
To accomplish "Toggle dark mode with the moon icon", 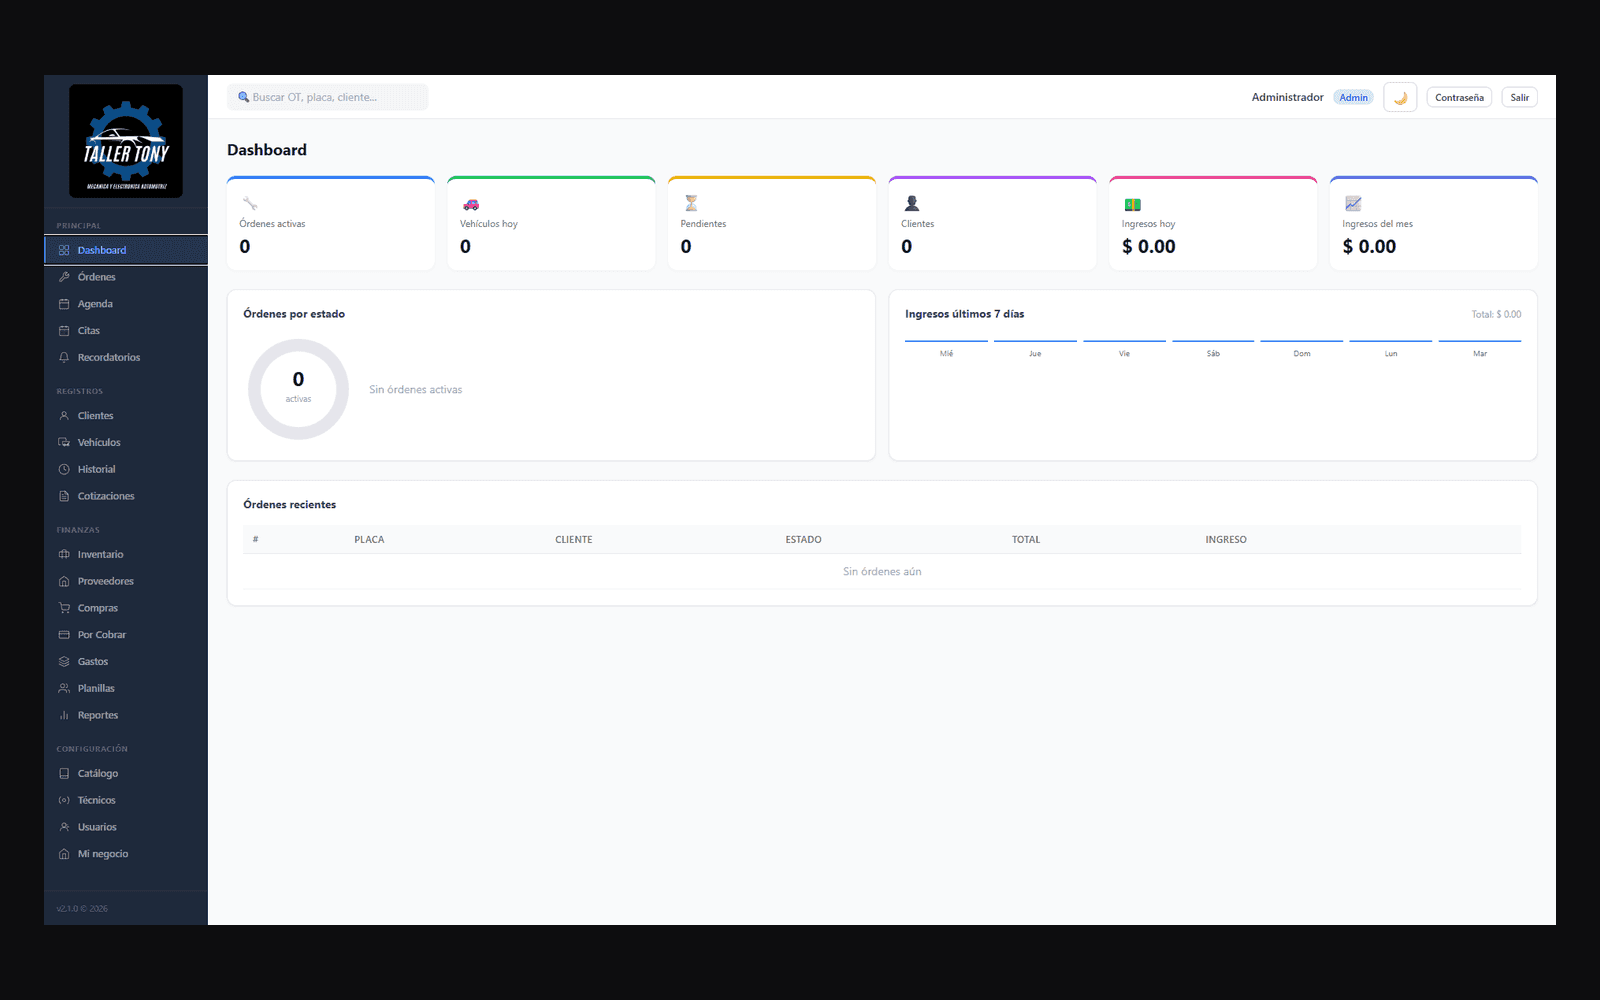I will coord(1400,97).
